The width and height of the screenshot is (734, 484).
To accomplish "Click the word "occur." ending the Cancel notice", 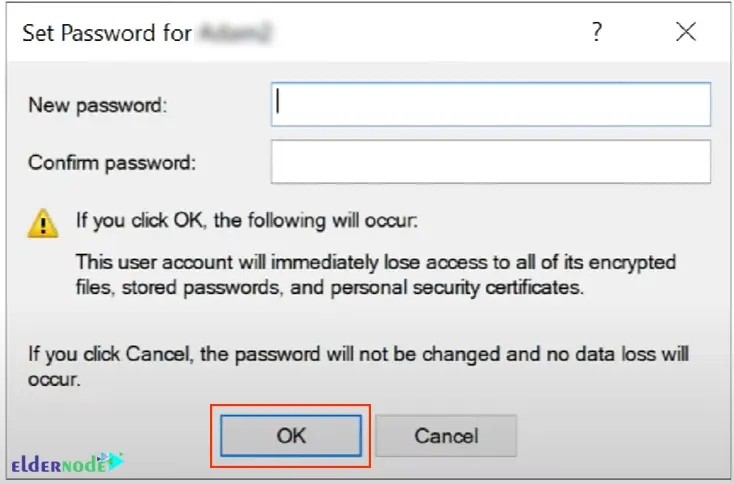I will coord(54,380).
